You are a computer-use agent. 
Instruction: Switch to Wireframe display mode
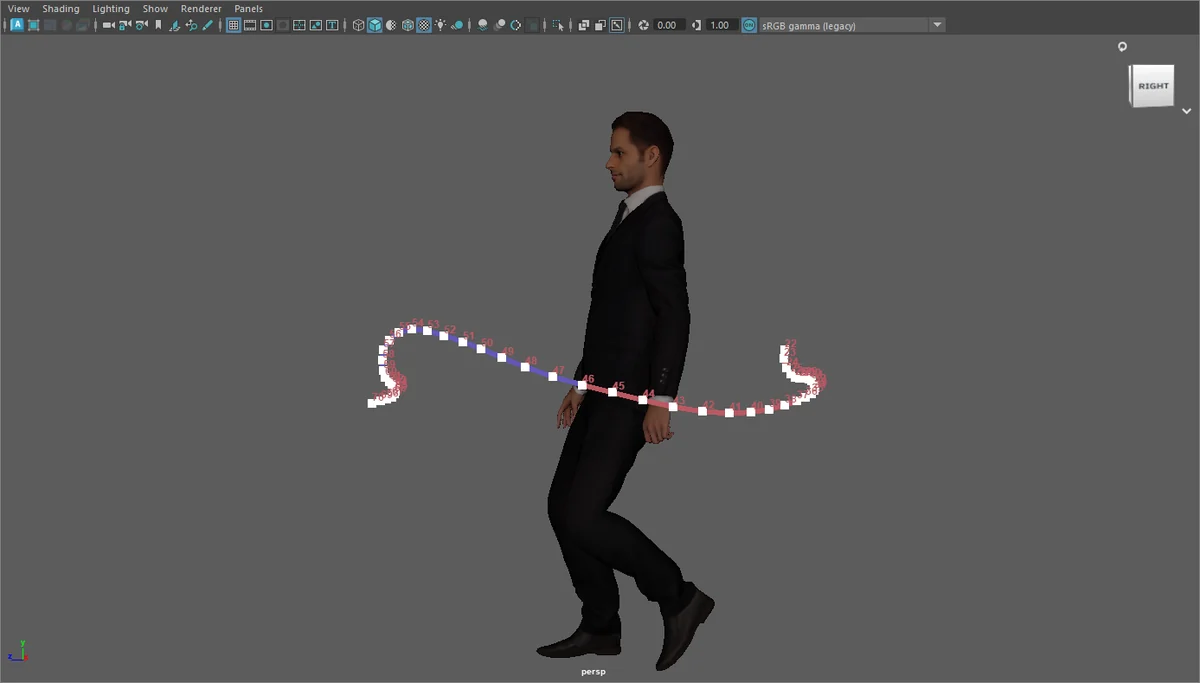[x=358, y=25]
